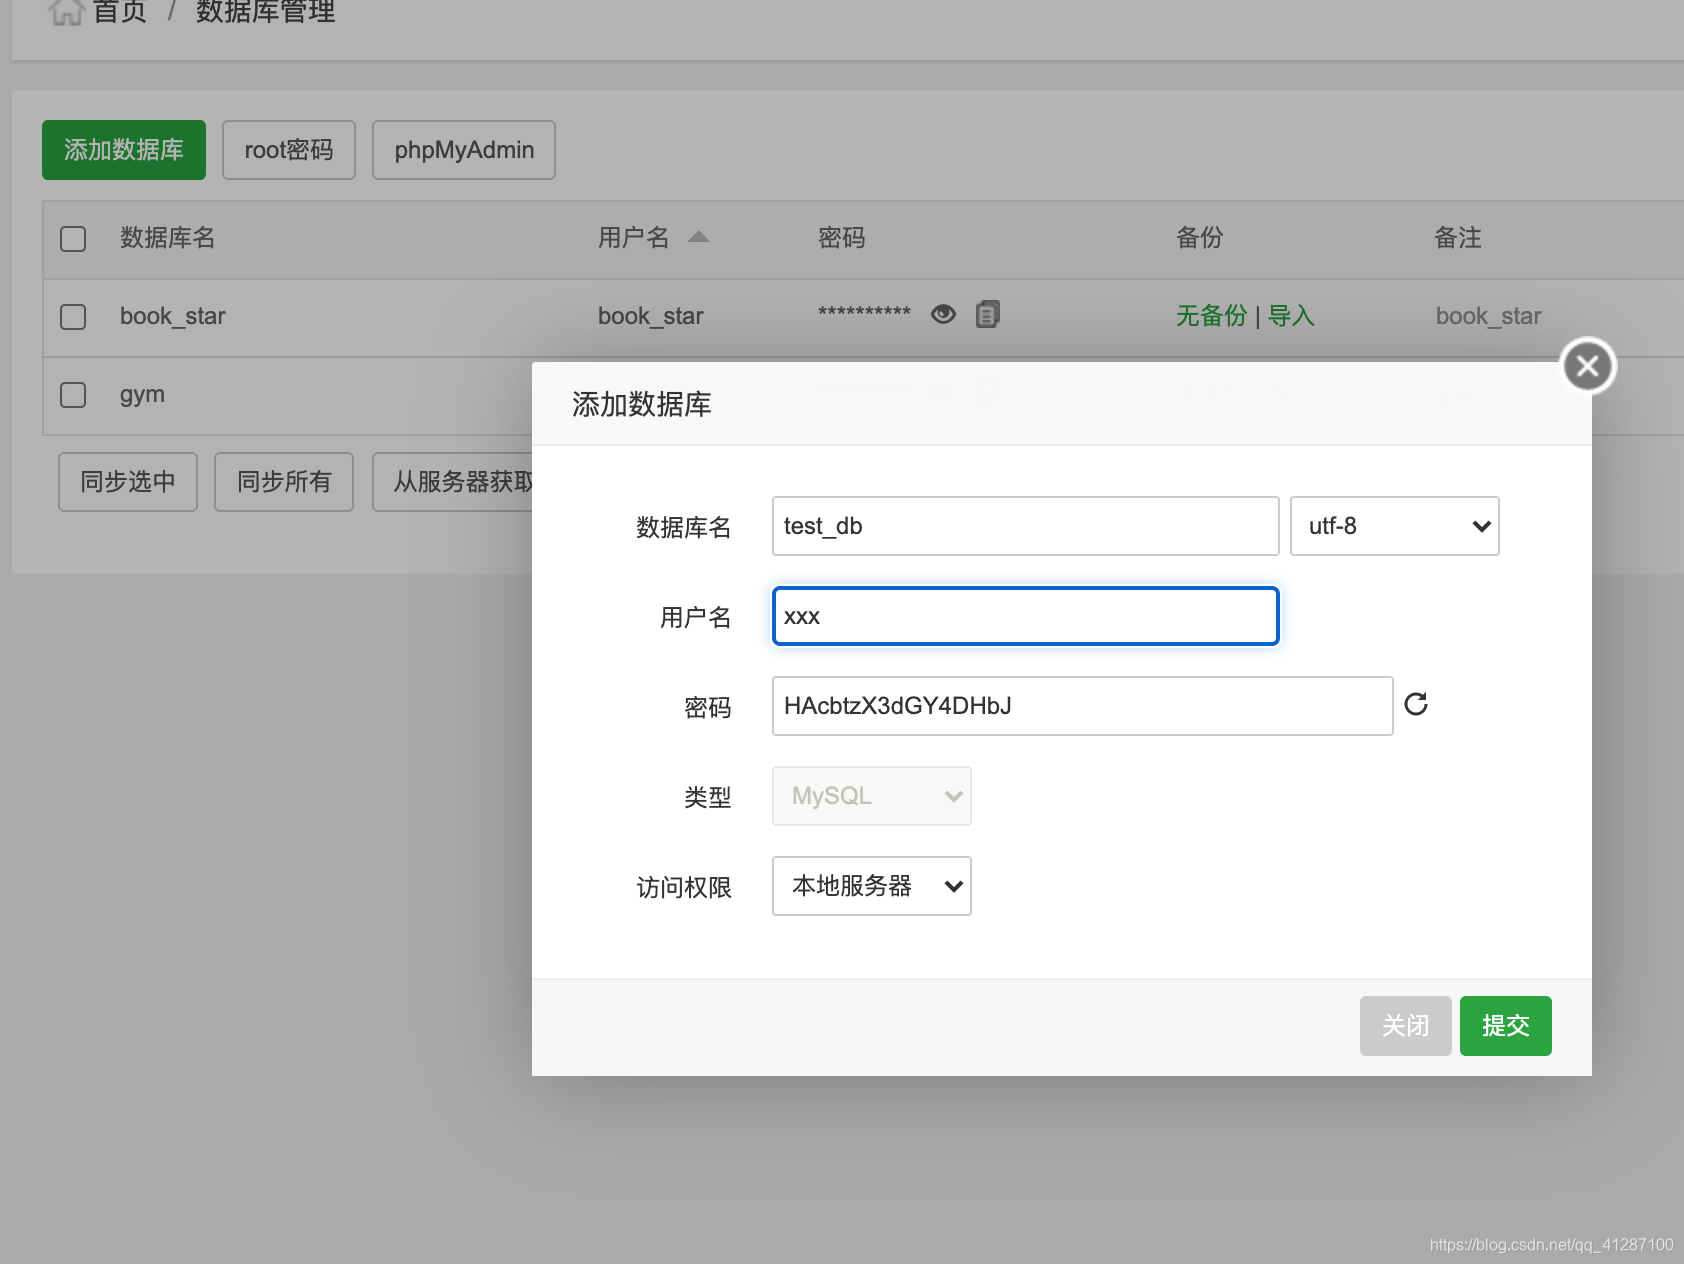Tick the gym row checkbox
This screenshot has height=1264, width=1684.
click(x=73, y=395)
